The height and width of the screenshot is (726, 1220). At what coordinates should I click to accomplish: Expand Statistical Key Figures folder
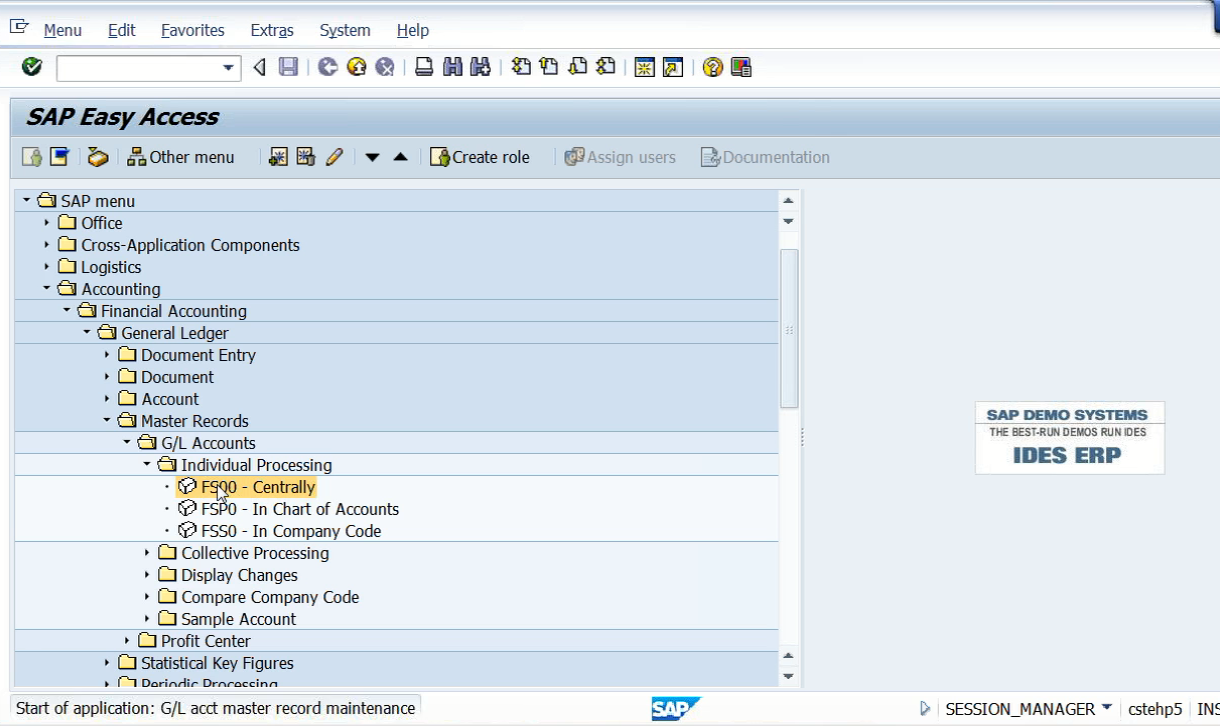(106, 663)
